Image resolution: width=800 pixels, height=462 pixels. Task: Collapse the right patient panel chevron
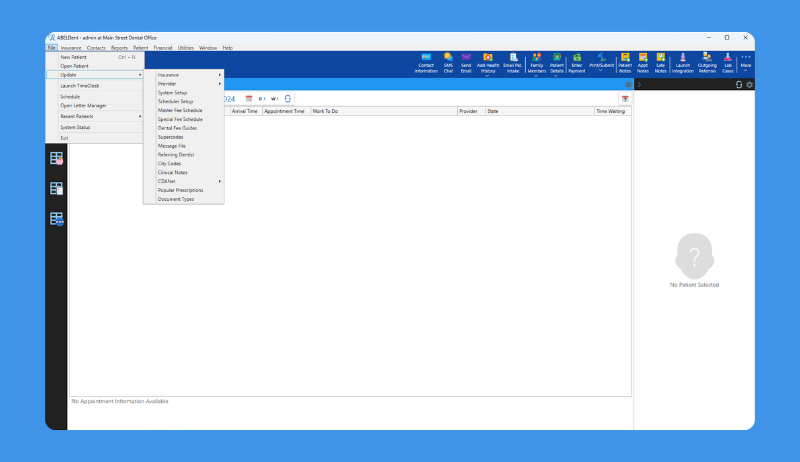(639, 85)
